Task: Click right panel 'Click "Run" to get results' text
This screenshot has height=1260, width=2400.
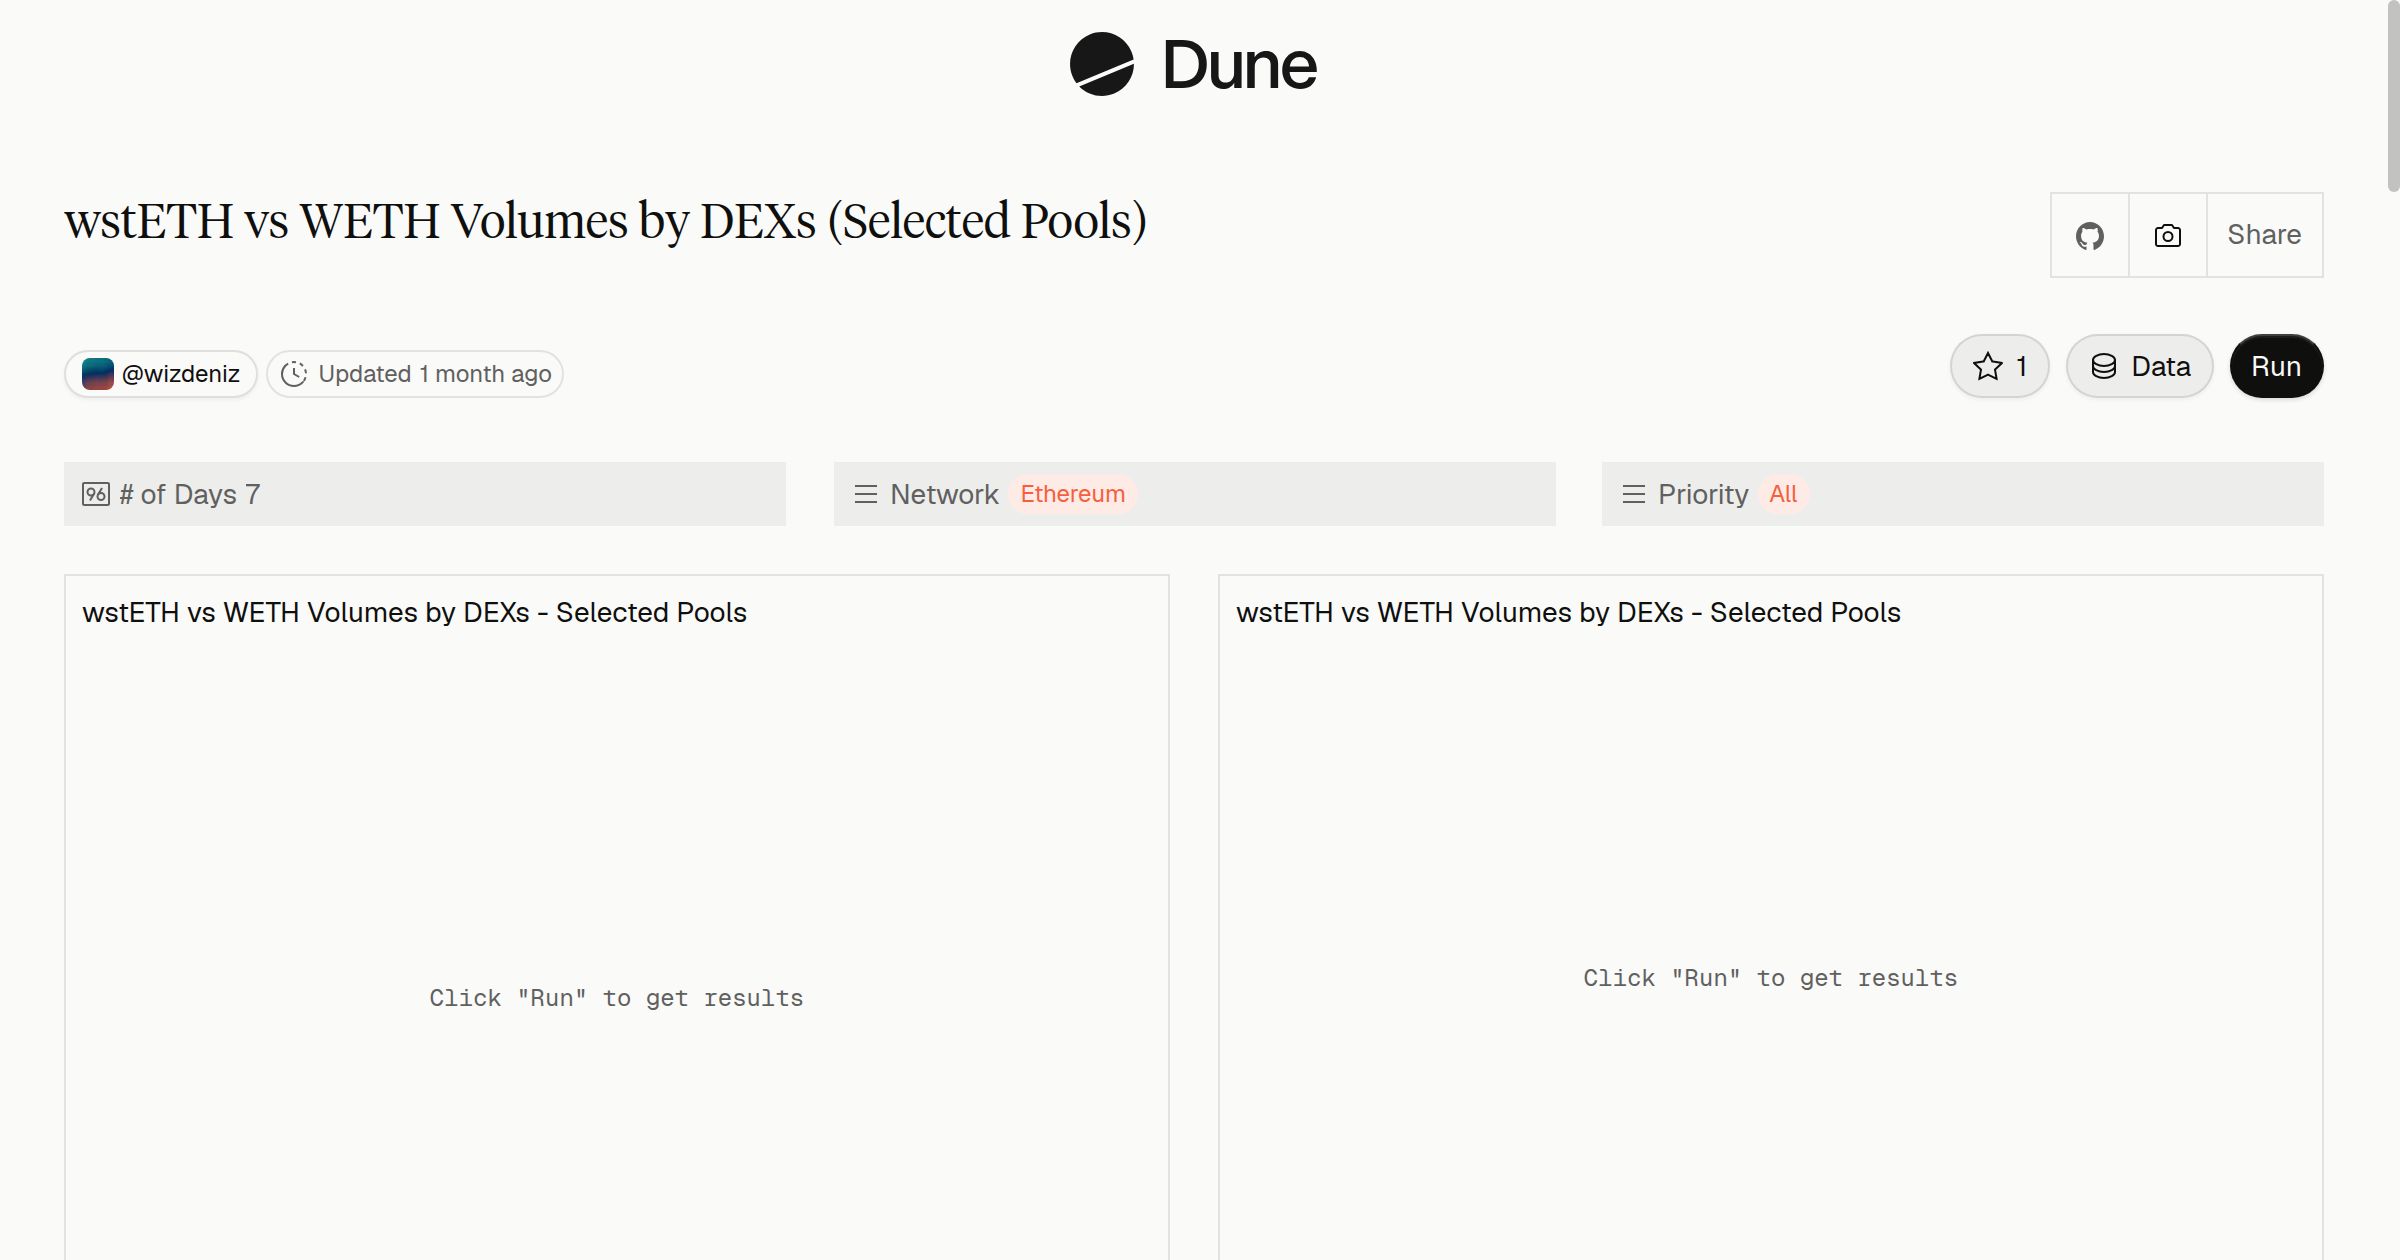Action: (x=1770, y=978)
